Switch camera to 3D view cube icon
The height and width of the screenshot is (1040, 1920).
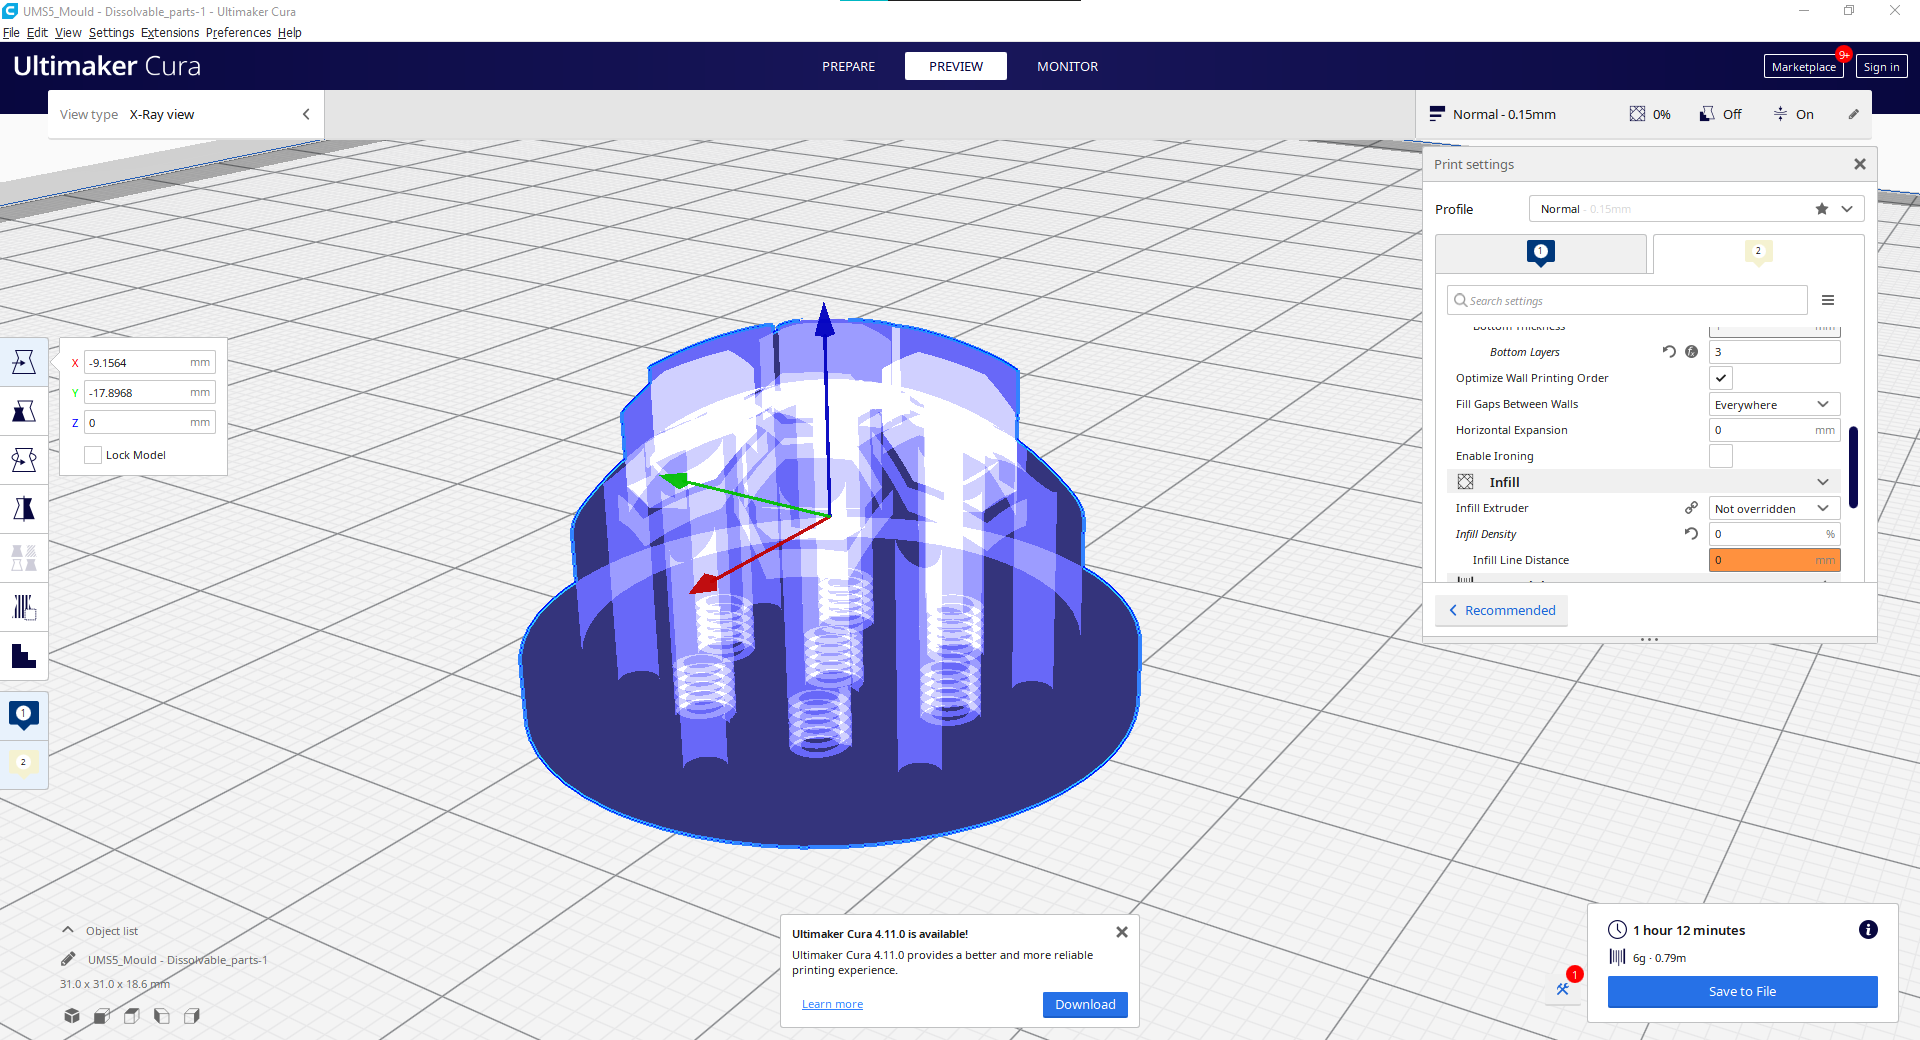tap(72, 1016)
